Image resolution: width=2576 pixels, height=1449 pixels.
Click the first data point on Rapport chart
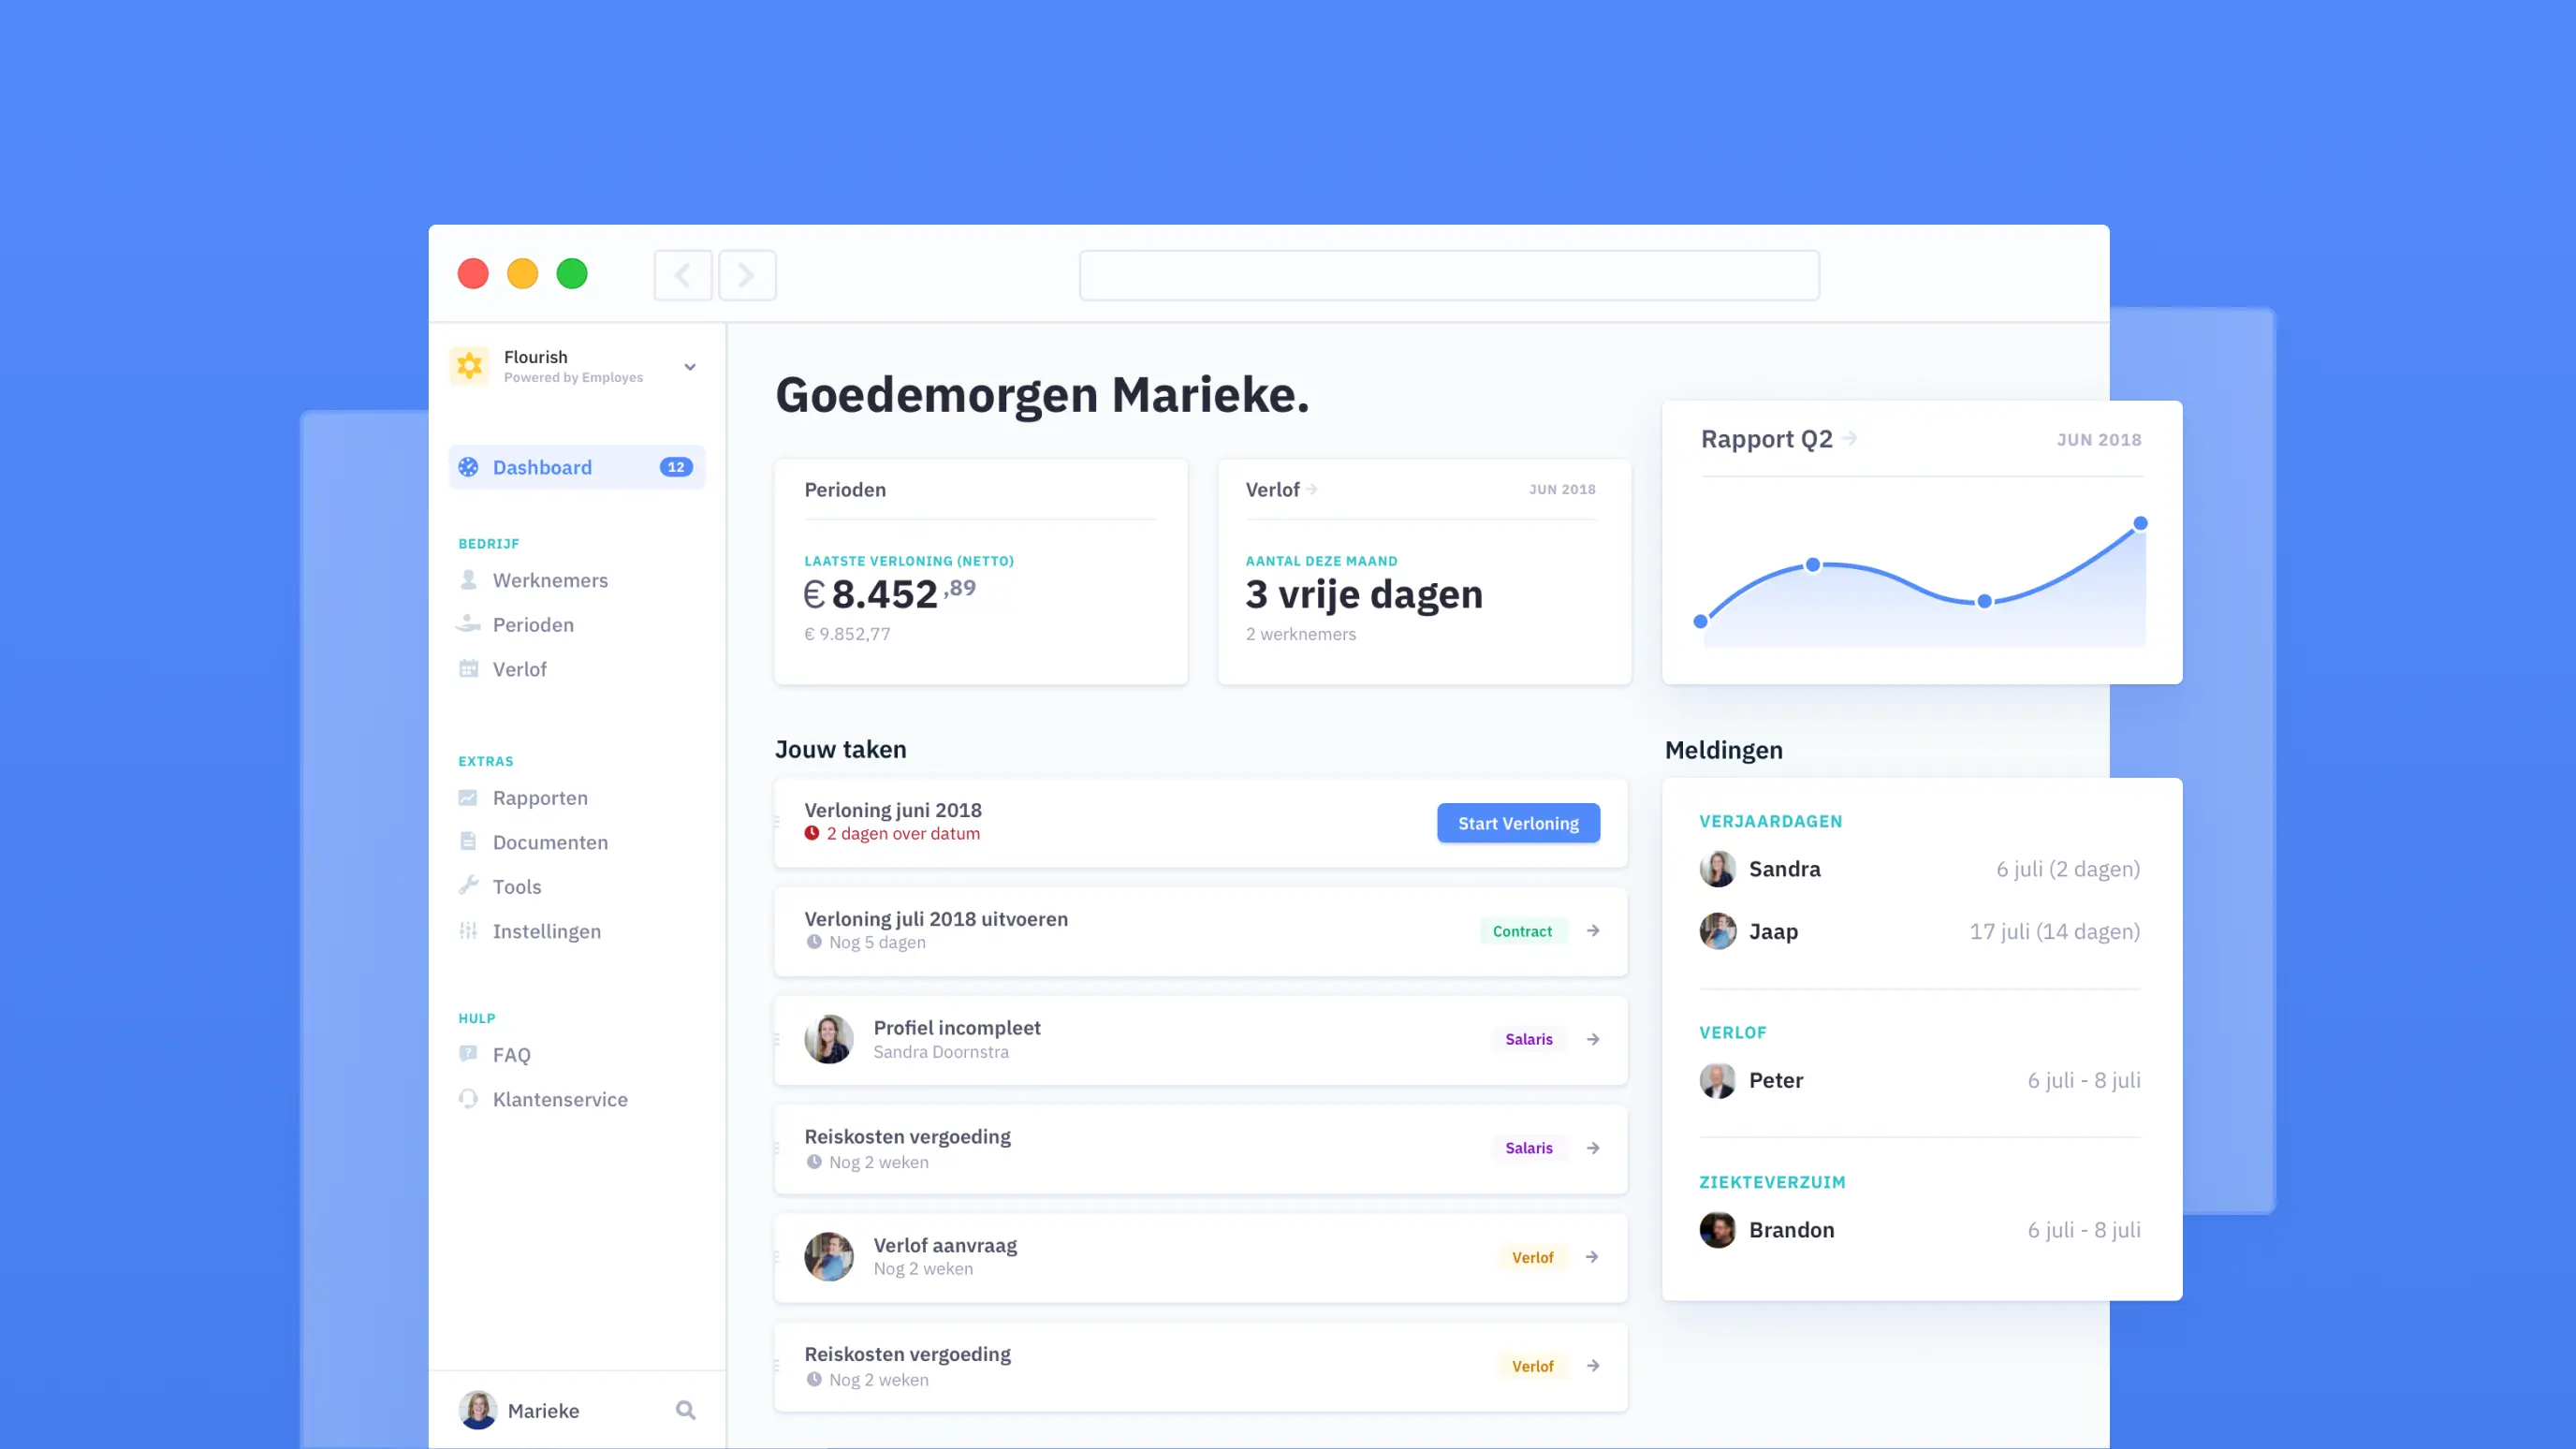pyautogui.click(x=1700, y=622)
